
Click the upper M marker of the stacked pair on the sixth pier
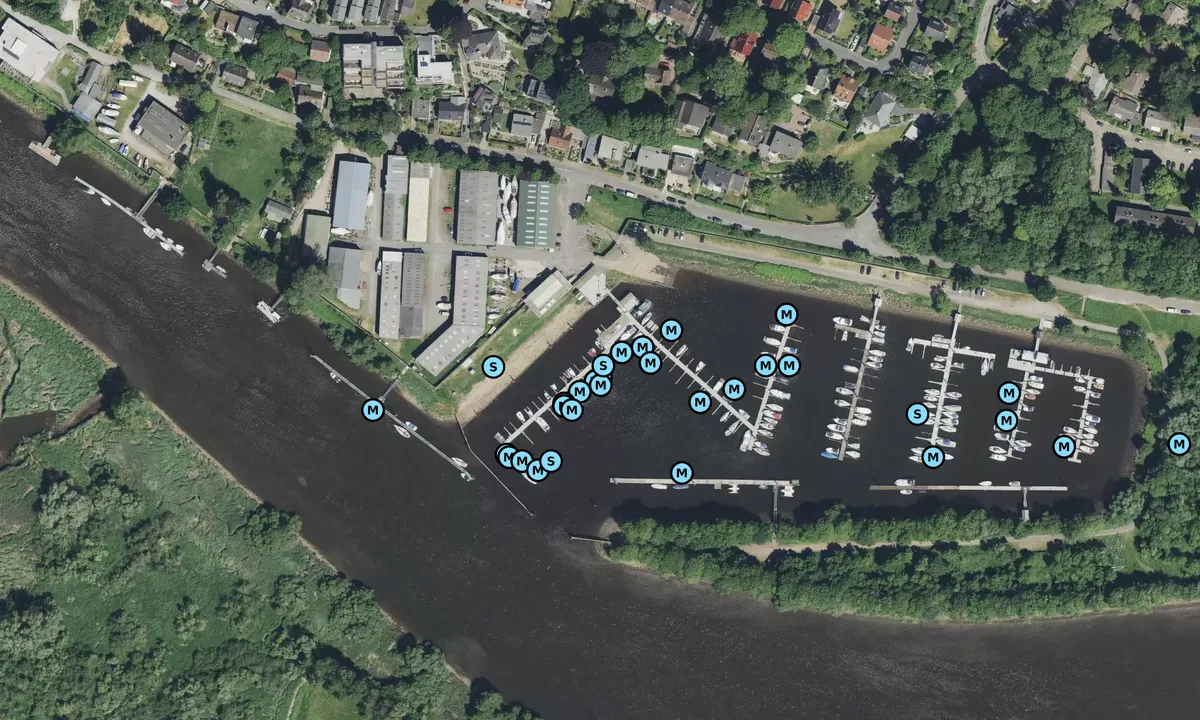point(1009,393)
